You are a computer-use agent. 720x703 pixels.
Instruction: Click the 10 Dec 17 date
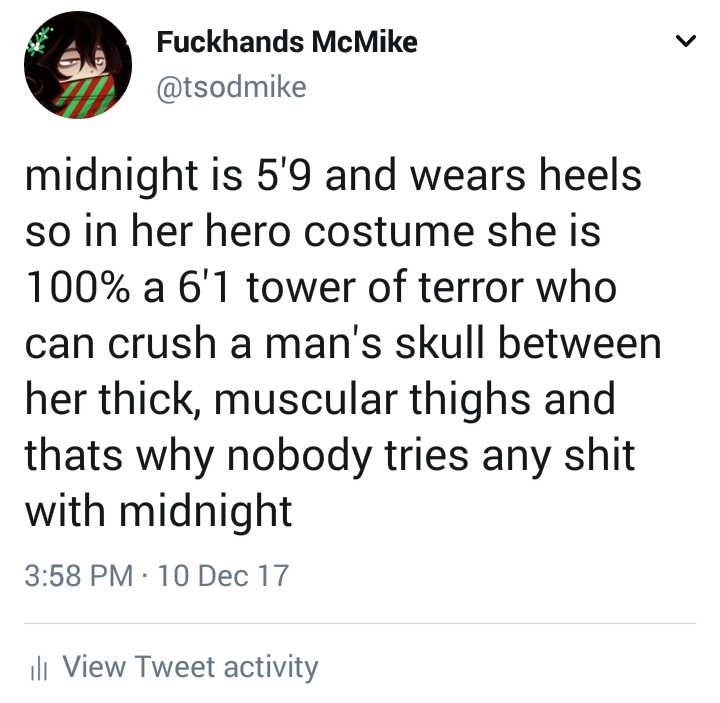224,575
